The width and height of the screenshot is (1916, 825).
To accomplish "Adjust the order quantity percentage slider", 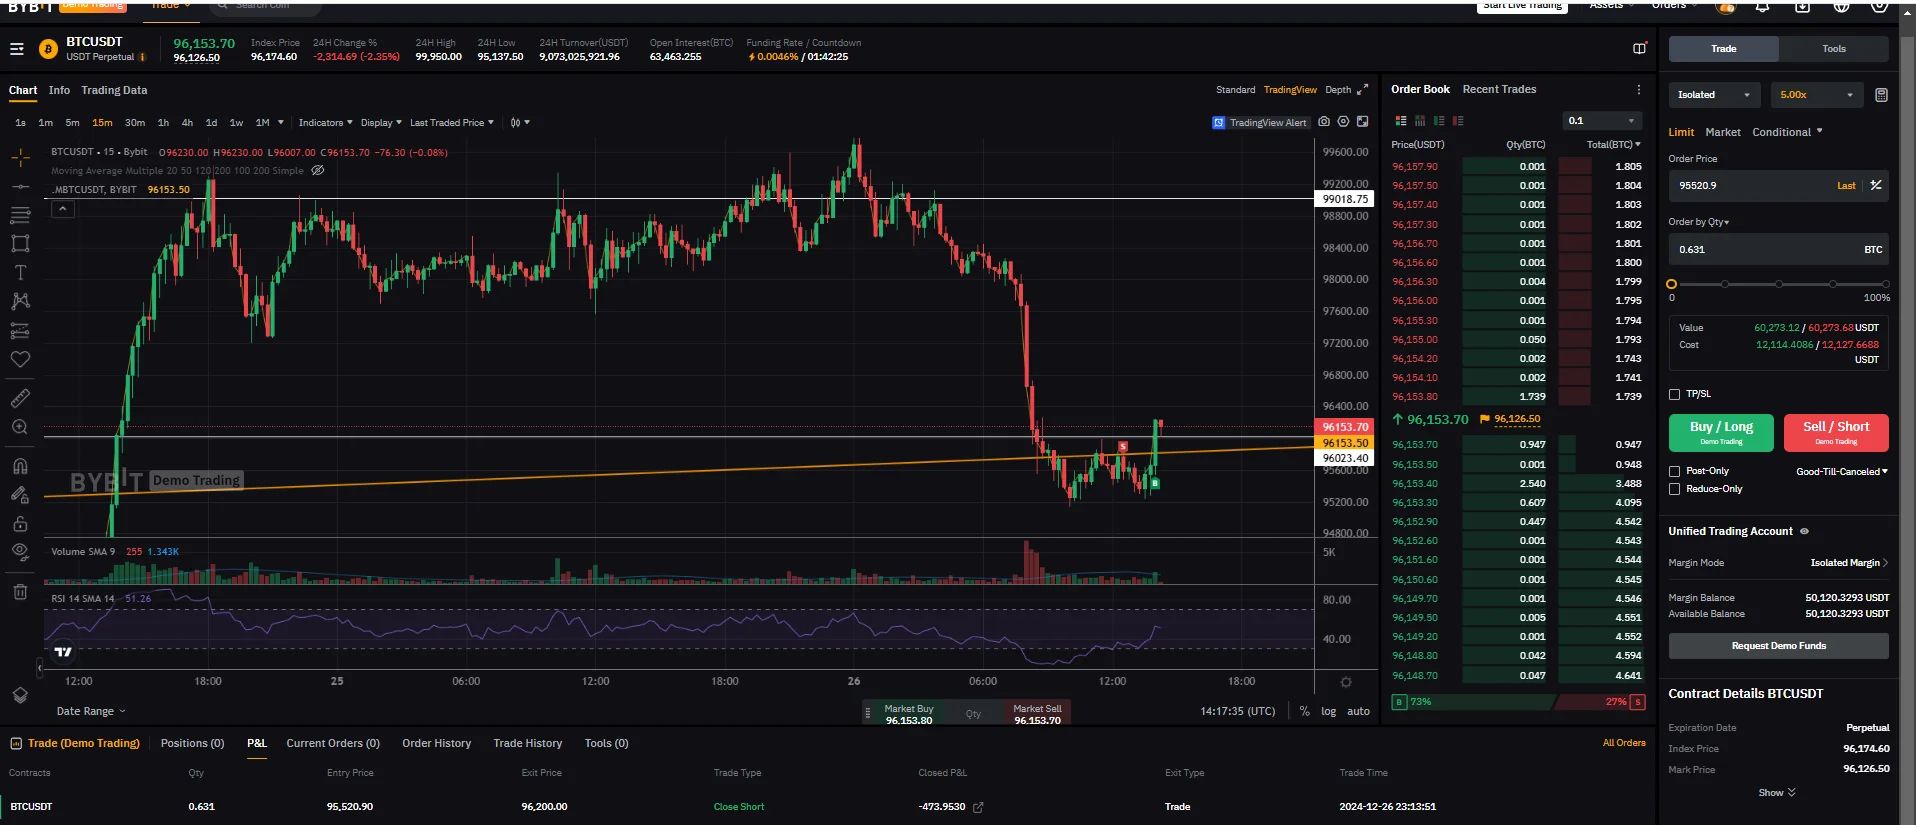I will [x=1778, y=284].
